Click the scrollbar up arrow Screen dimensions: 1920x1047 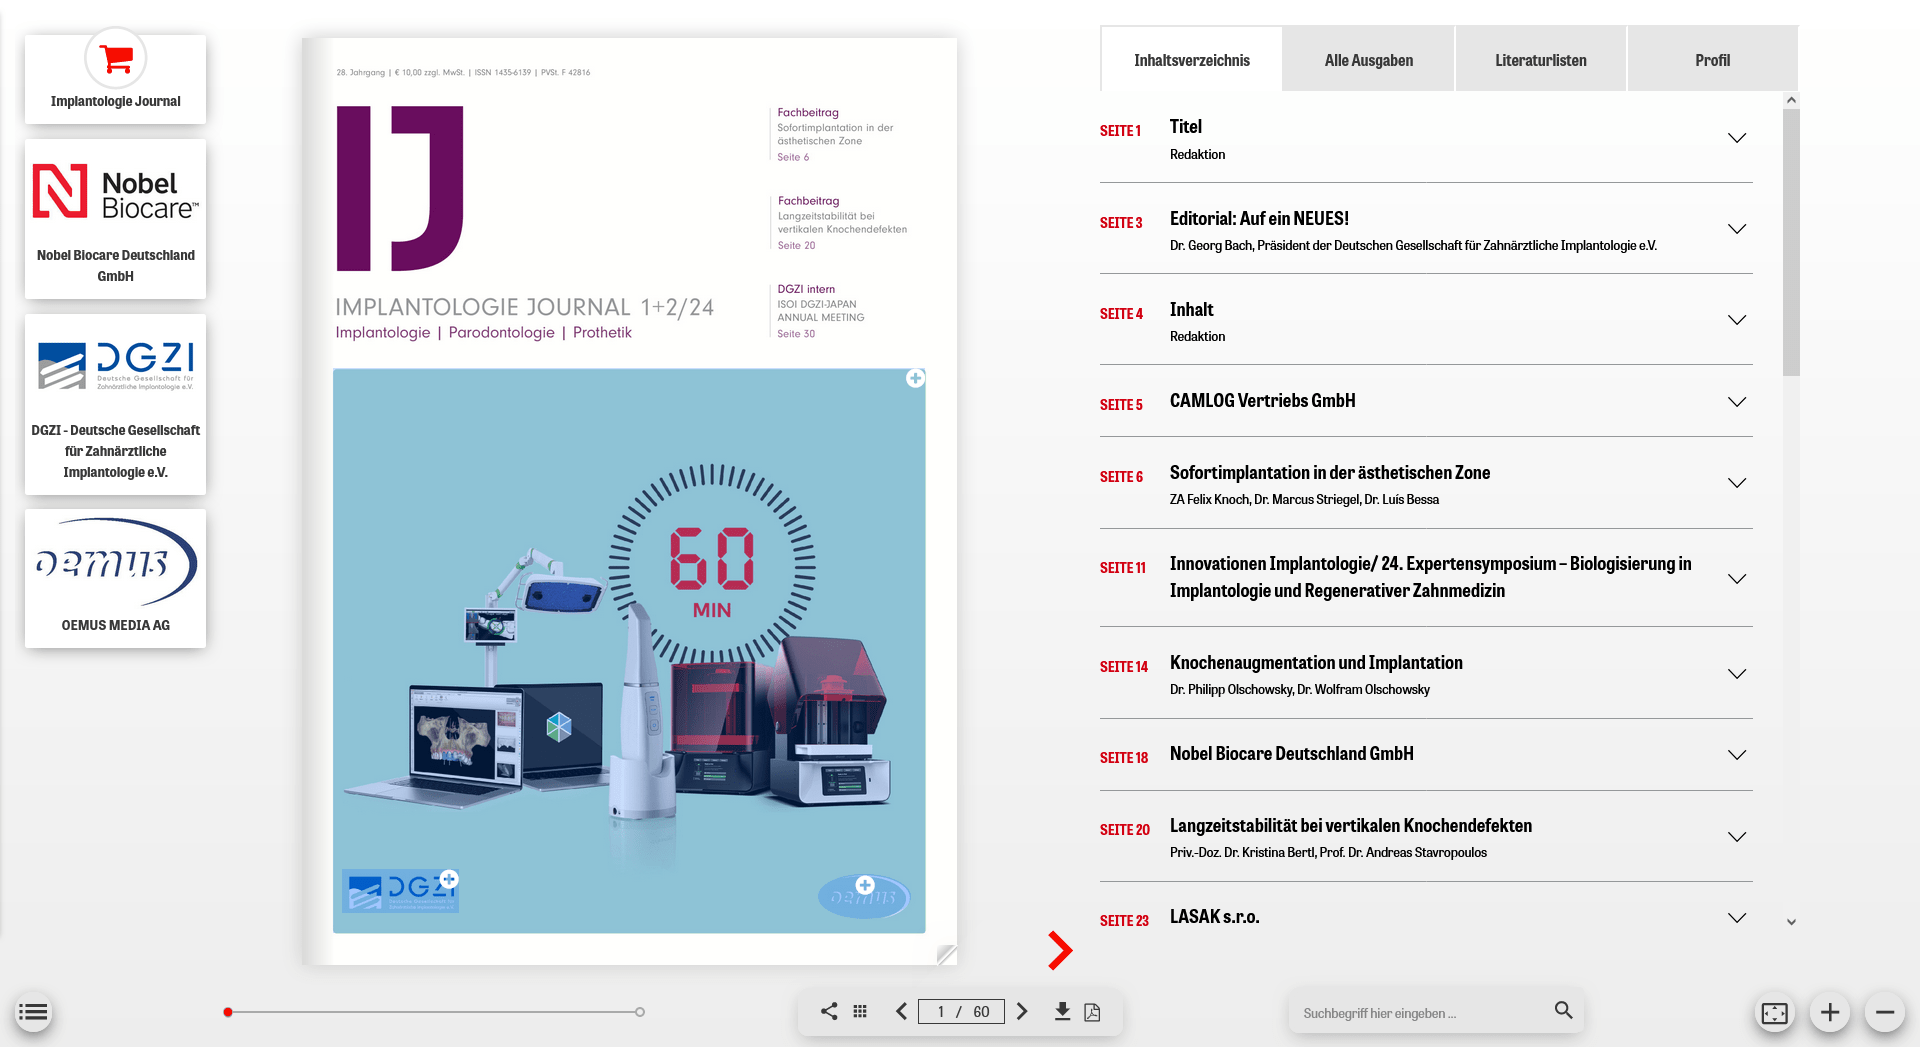click(x=1791, y=100)
